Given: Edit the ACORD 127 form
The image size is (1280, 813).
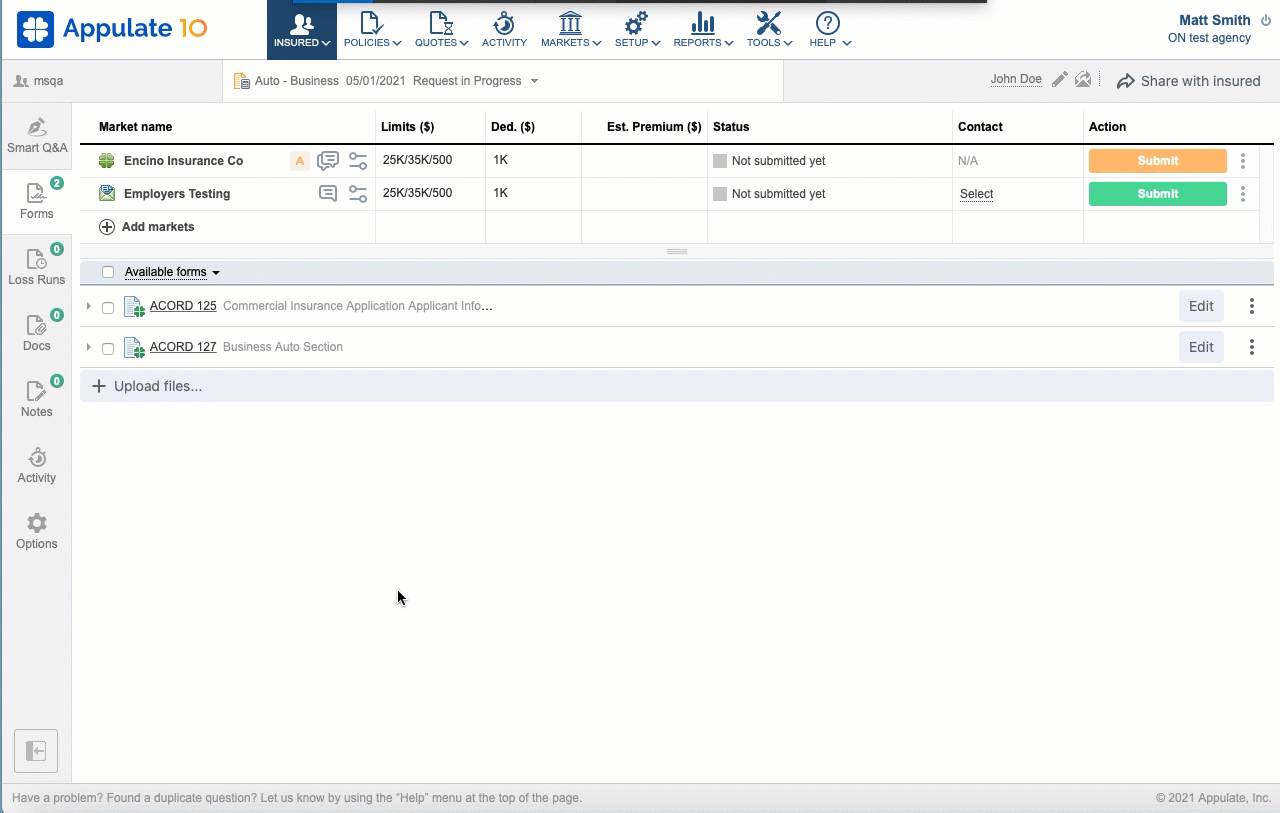Looking at the screenshot, I should [1201, 347].
